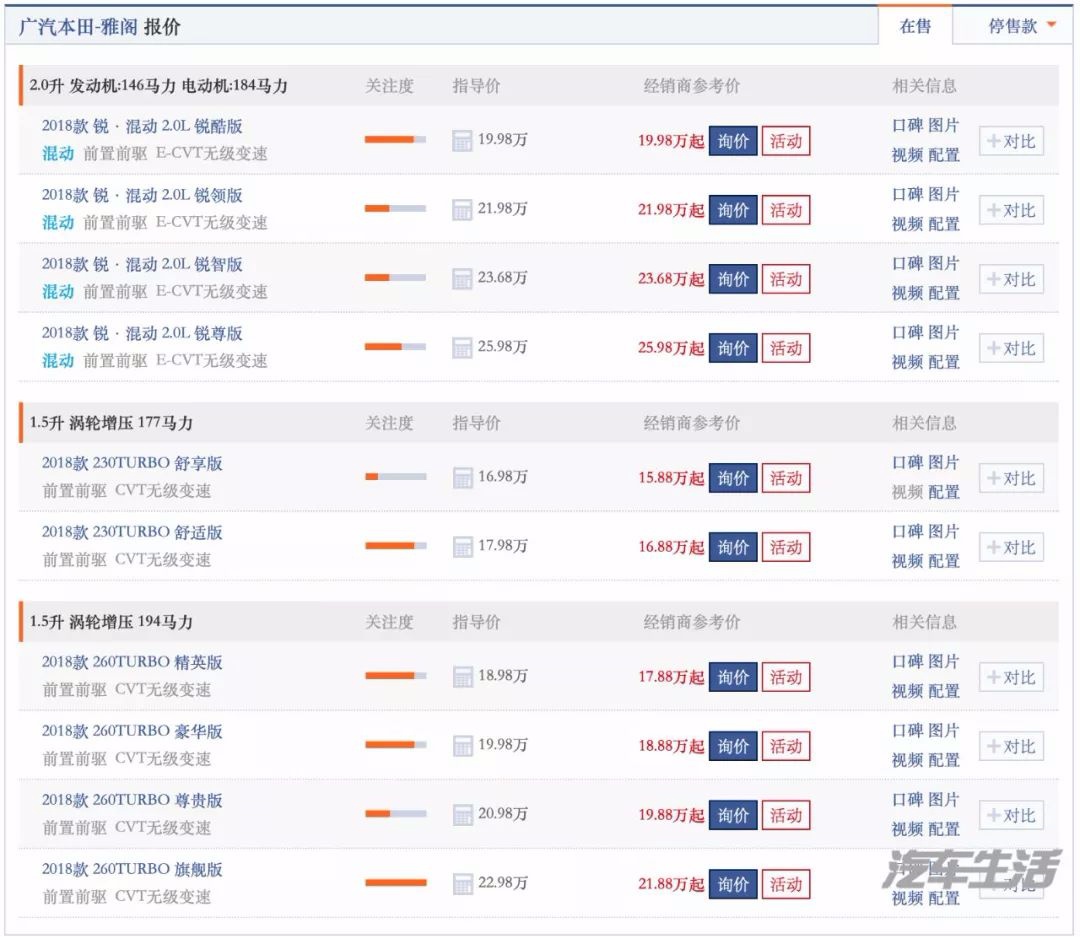Open calculator icon next to 21.98万 guide price
This screenshot has width=1080, height=939.
(x=462, y=209)
